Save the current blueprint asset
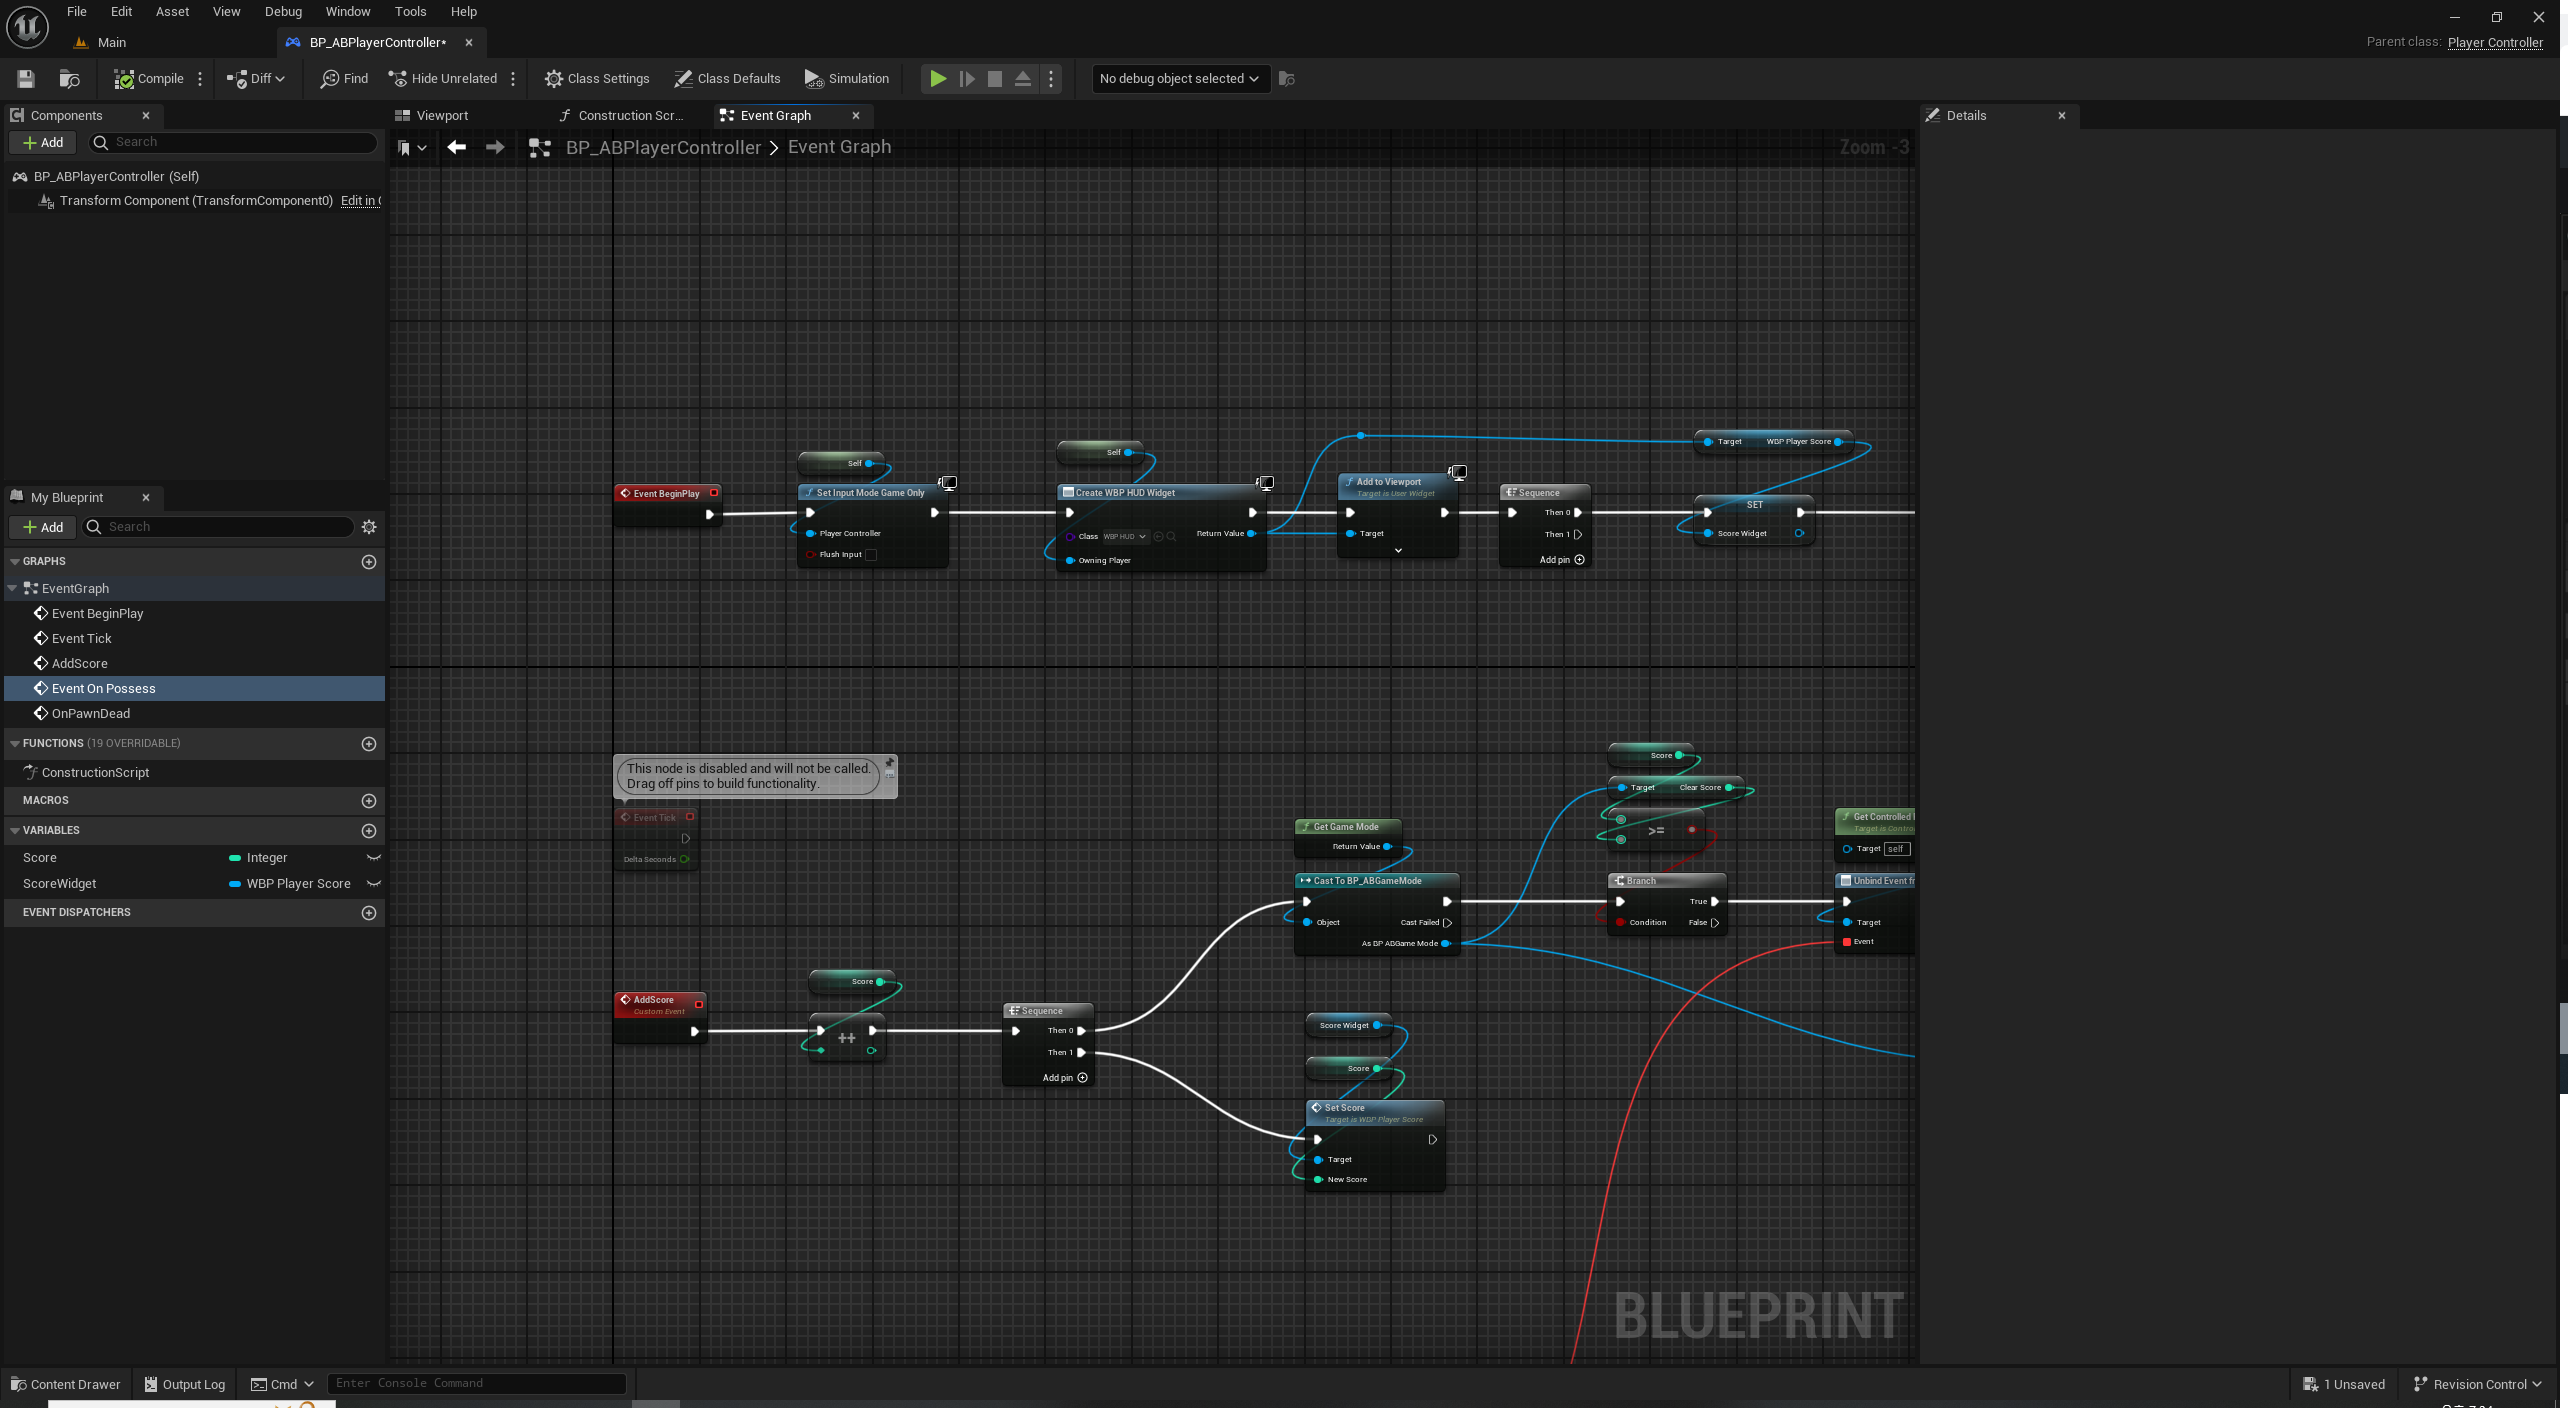The width and height of the screenshot is (2568, 1408). click(26, 79)
